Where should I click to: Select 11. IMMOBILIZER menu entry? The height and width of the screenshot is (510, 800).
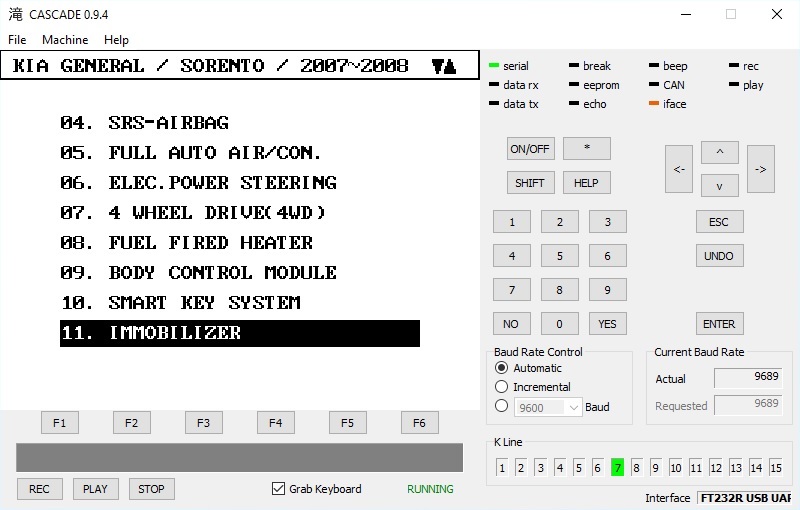pos(239,333)
